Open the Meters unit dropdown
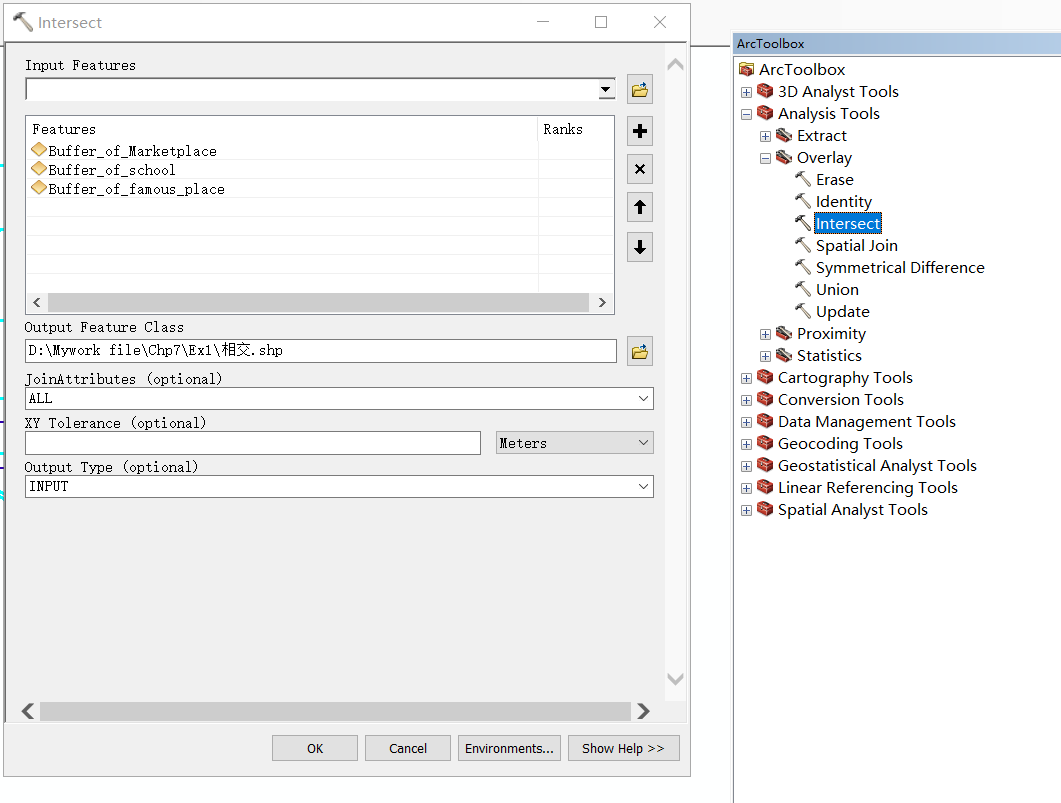The width and height of the screenshot is (1061, 803). click(643, 442)
